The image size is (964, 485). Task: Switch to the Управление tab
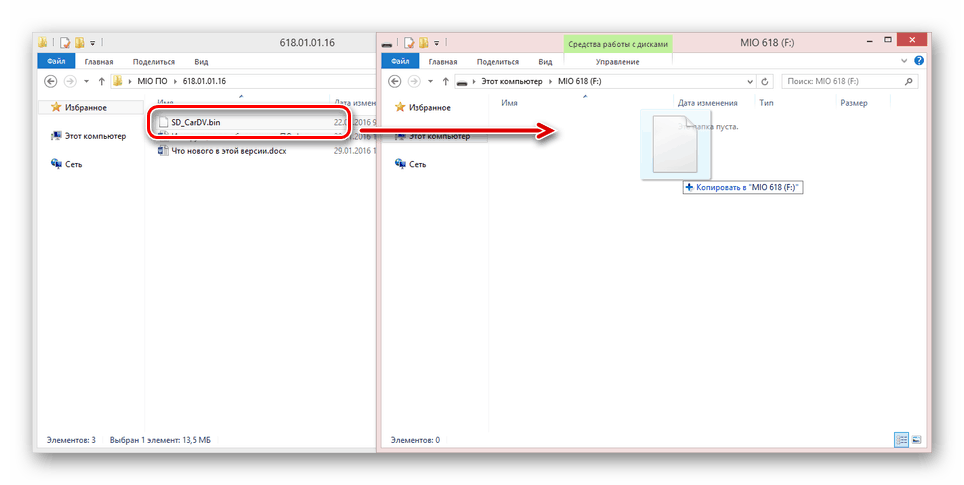[617, 61]
